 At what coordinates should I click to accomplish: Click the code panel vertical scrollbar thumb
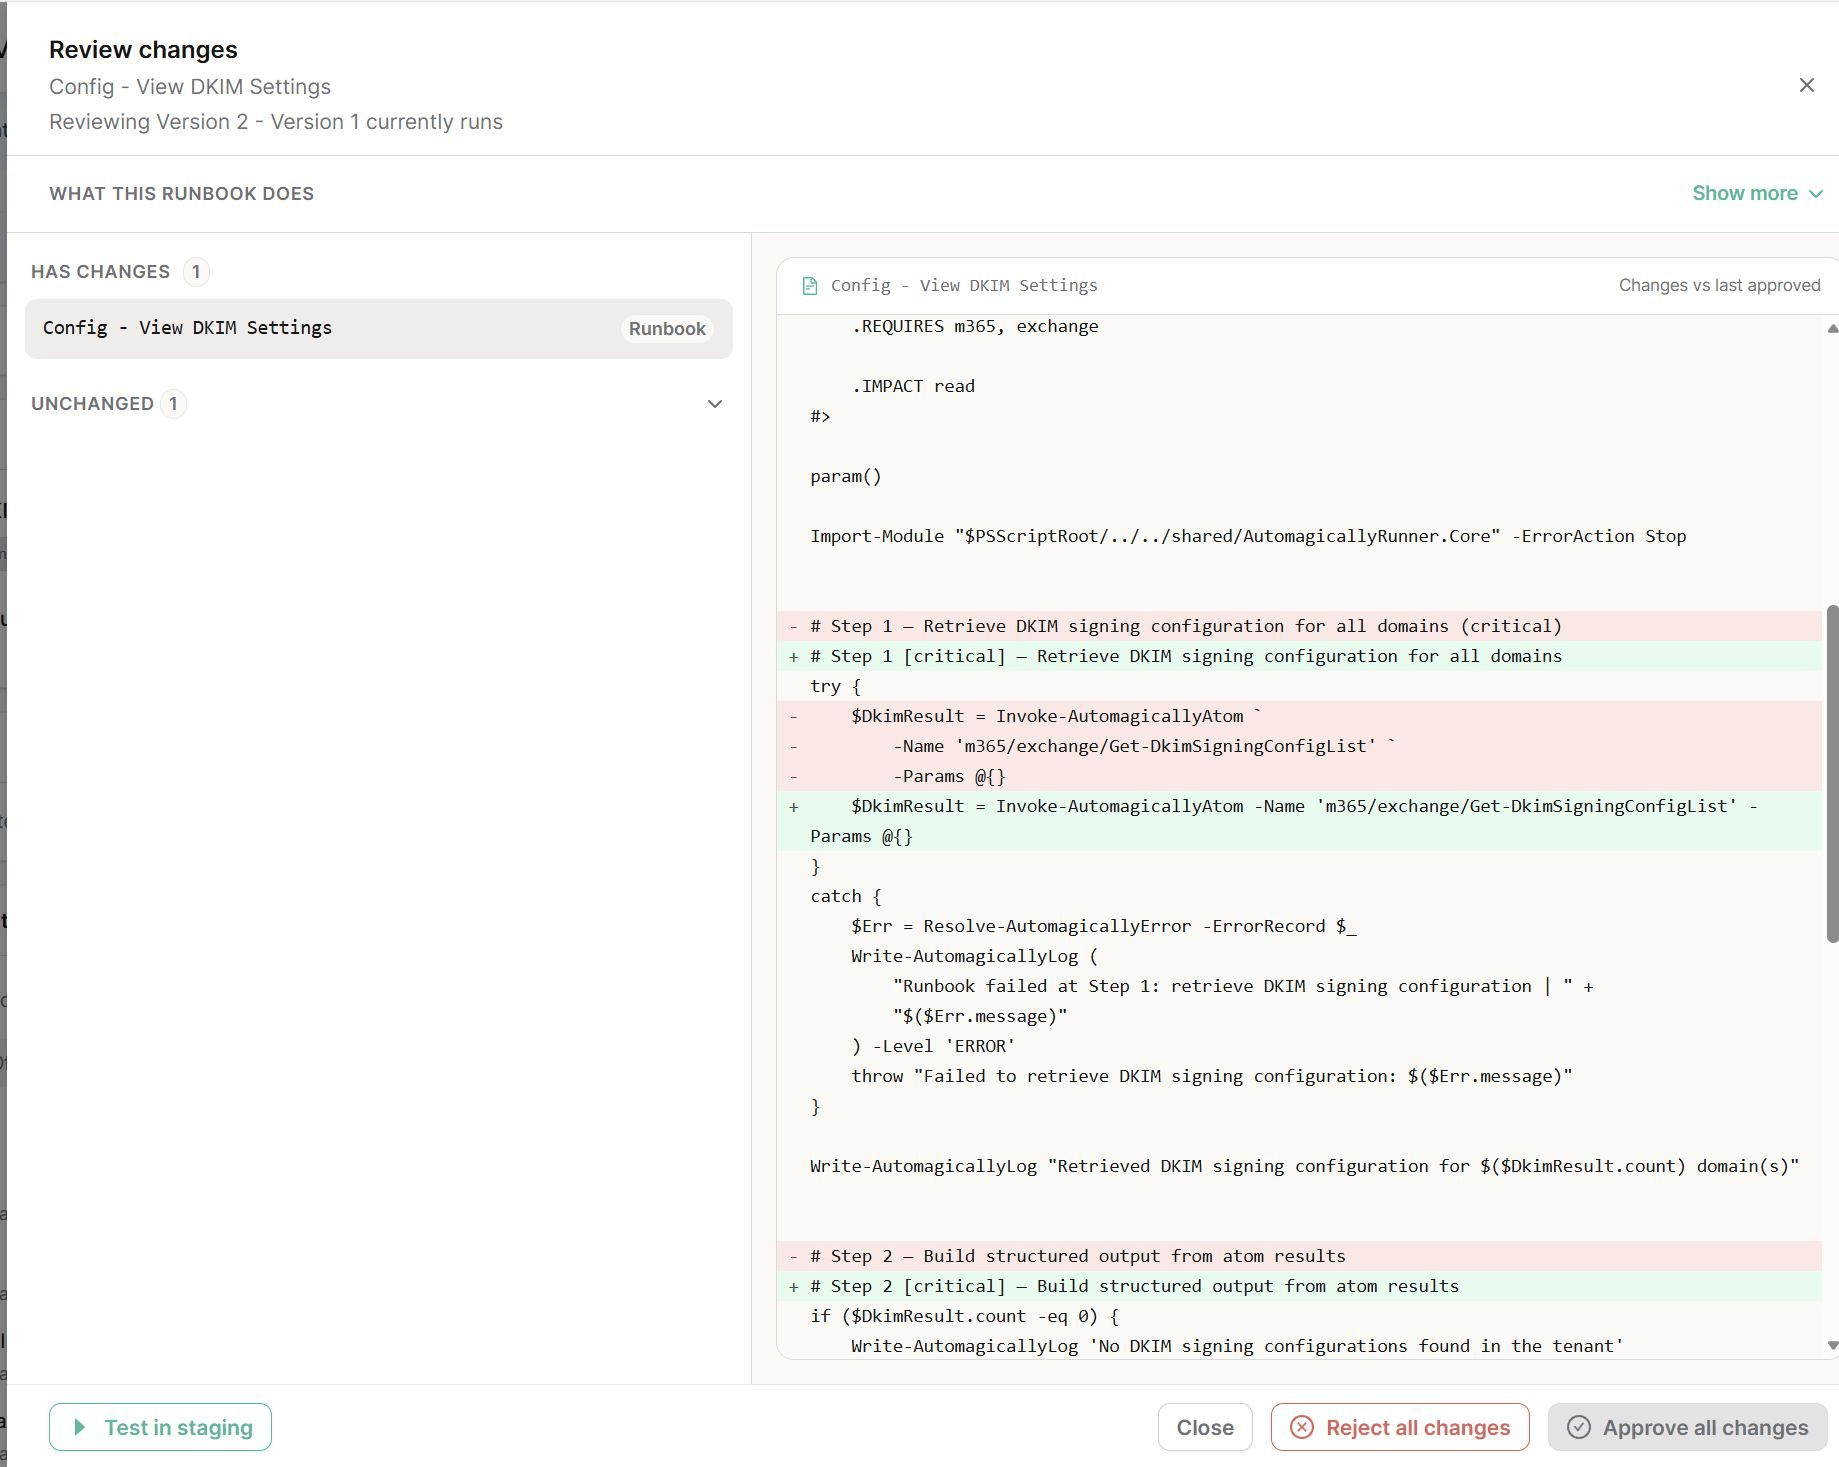pyautogui.click(x=1832, y=773)
